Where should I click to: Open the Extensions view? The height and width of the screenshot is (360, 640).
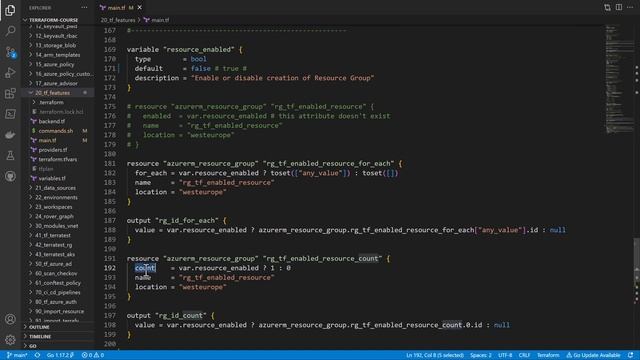(x=10, y=93)
